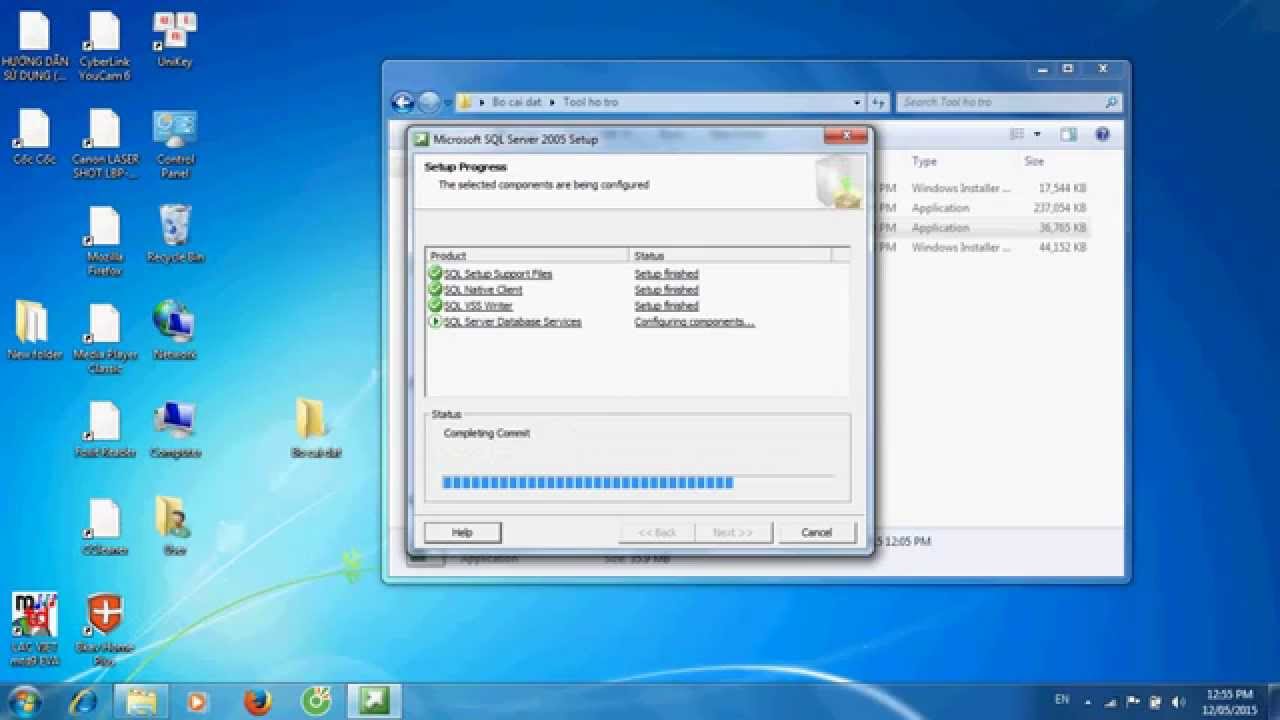Click the Size column header in Explorer
The image size is (1280, 720).
[x=1034, y=161]
